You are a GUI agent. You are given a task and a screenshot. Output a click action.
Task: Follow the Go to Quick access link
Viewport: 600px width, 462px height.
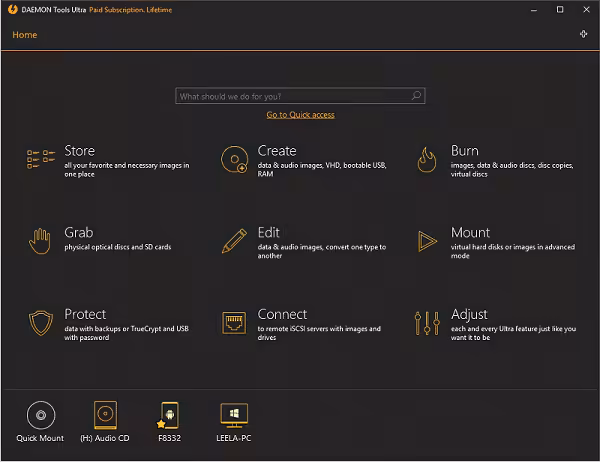[300, 115]
